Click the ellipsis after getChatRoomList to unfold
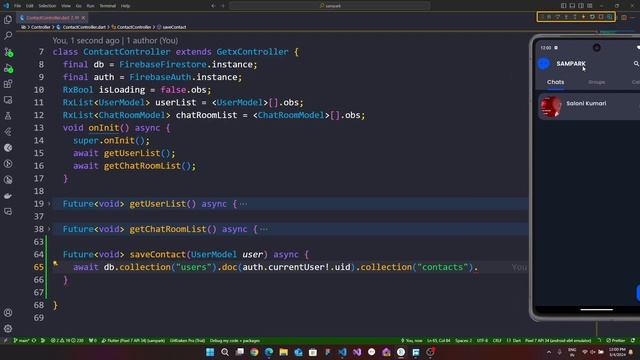Viewport: 640px width, 360px height. 264,229
